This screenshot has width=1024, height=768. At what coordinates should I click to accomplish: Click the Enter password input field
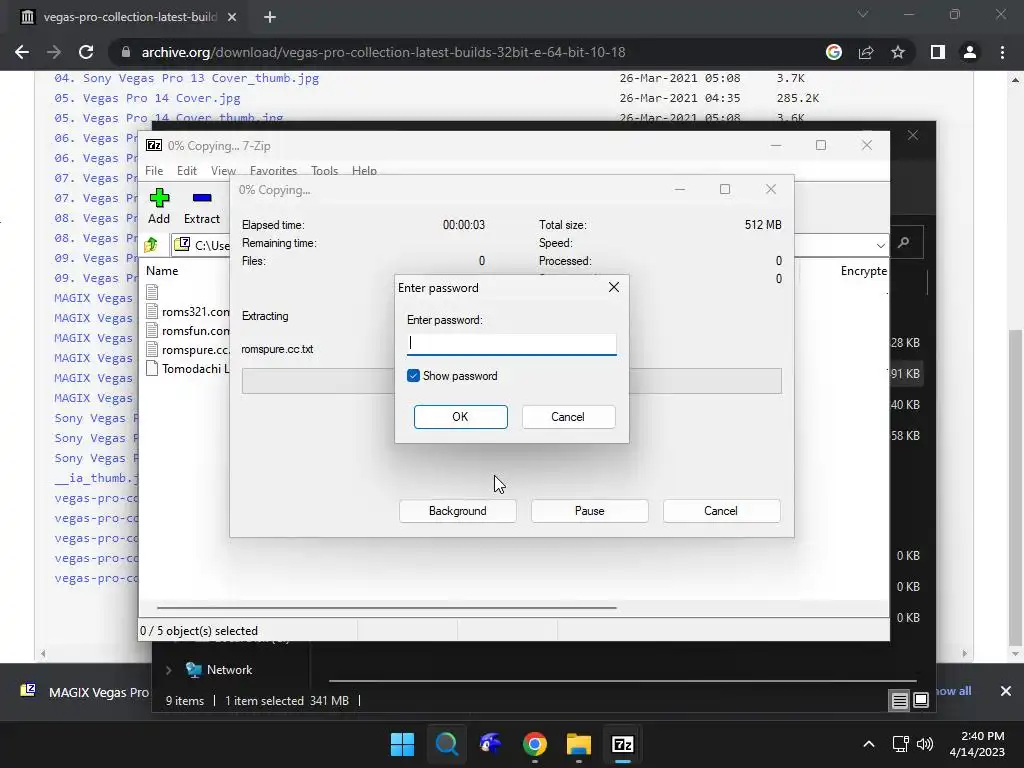tap(511, 344)
